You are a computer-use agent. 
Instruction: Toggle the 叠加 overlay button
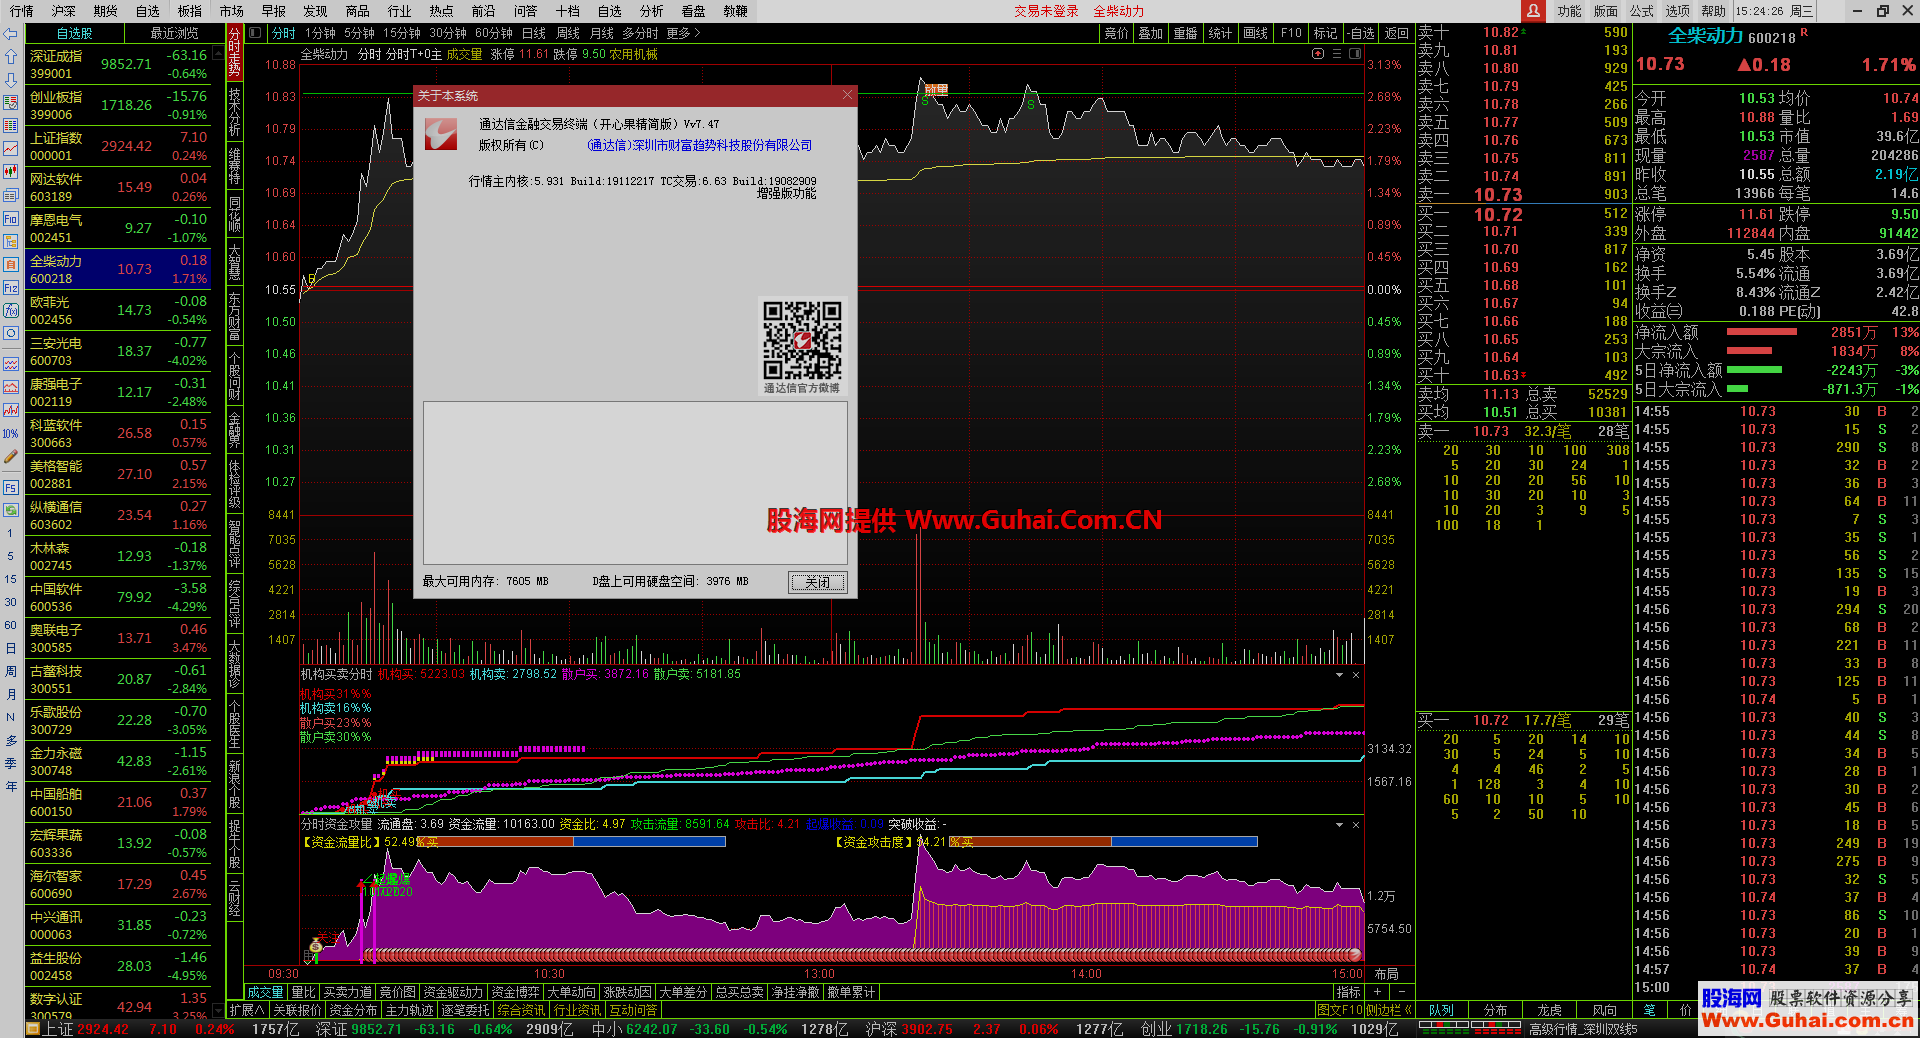pyautogui.click(x=1150, y=33)
